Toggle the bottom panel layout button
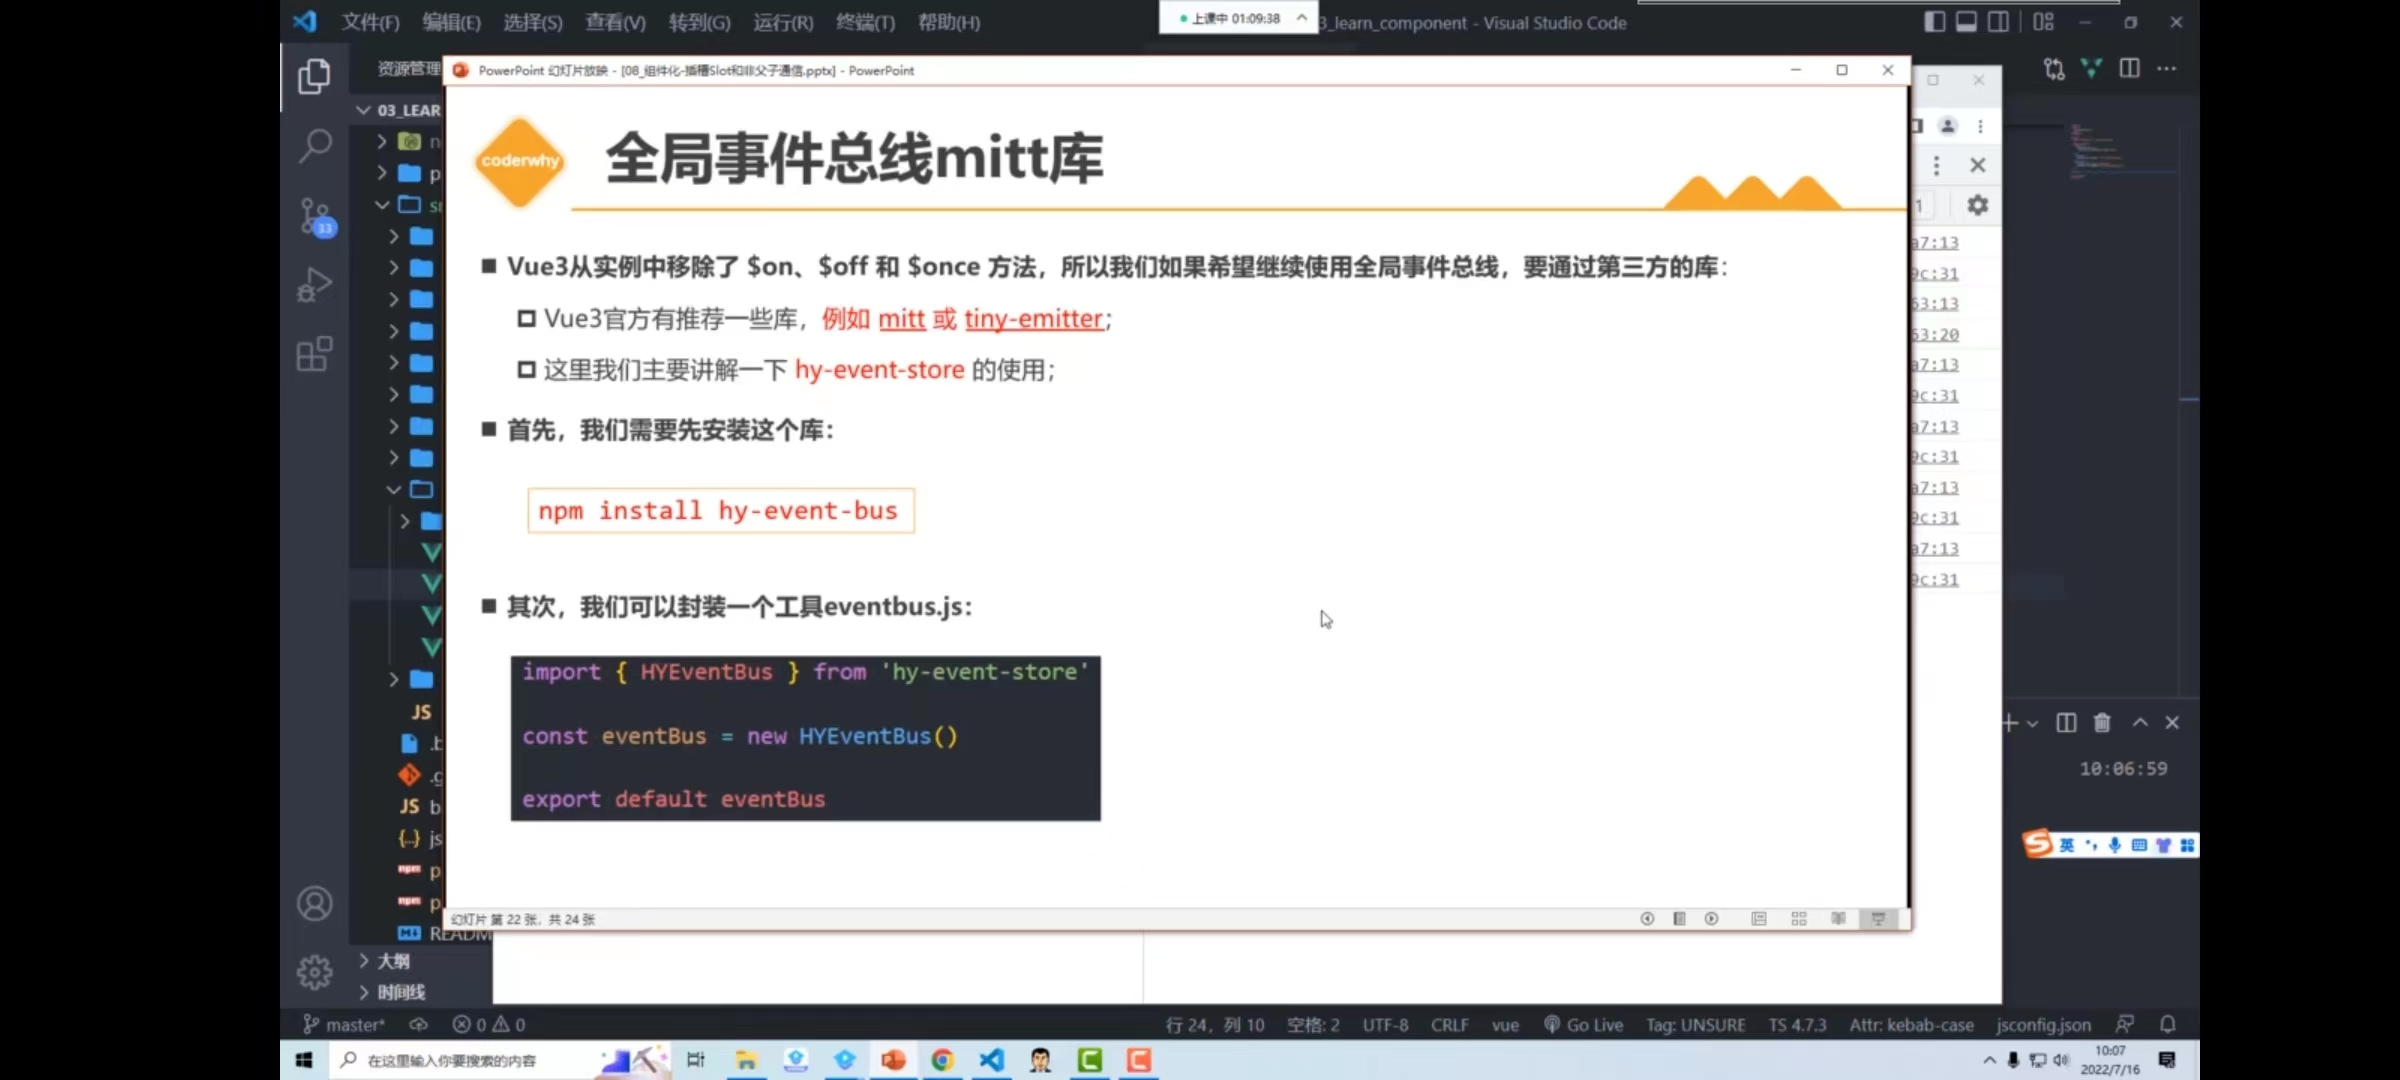Screen dimensions: 2400x1080 (1966, 22)
